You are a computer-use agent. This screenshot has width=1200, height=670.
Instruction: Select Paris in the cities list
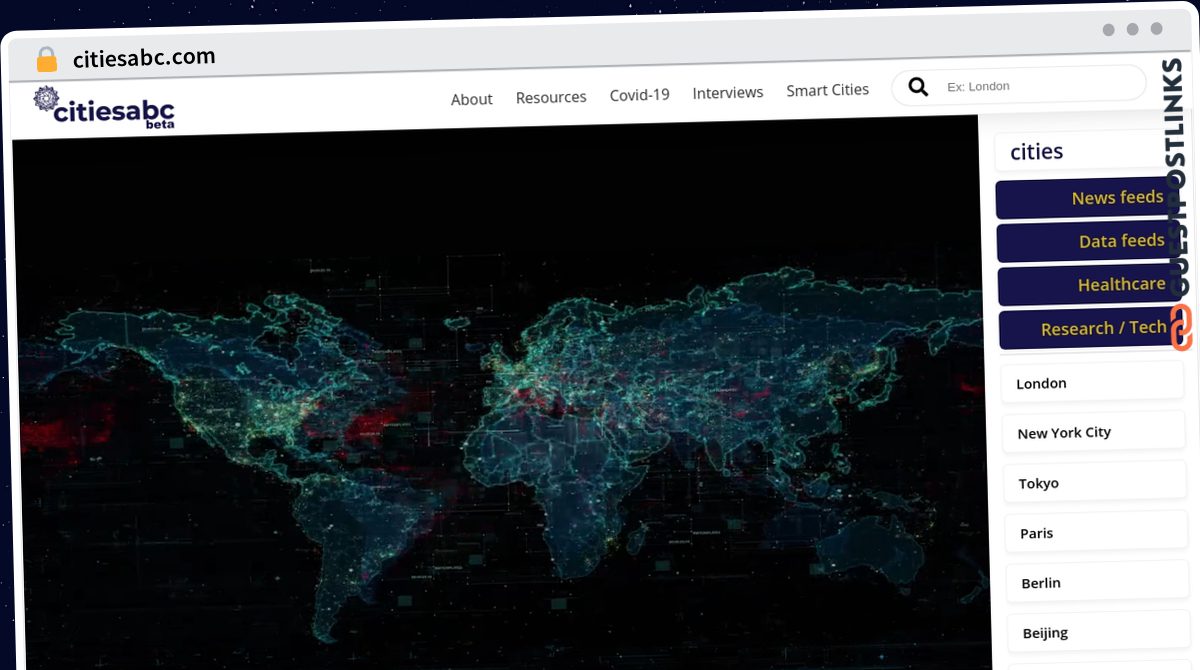1096,533
